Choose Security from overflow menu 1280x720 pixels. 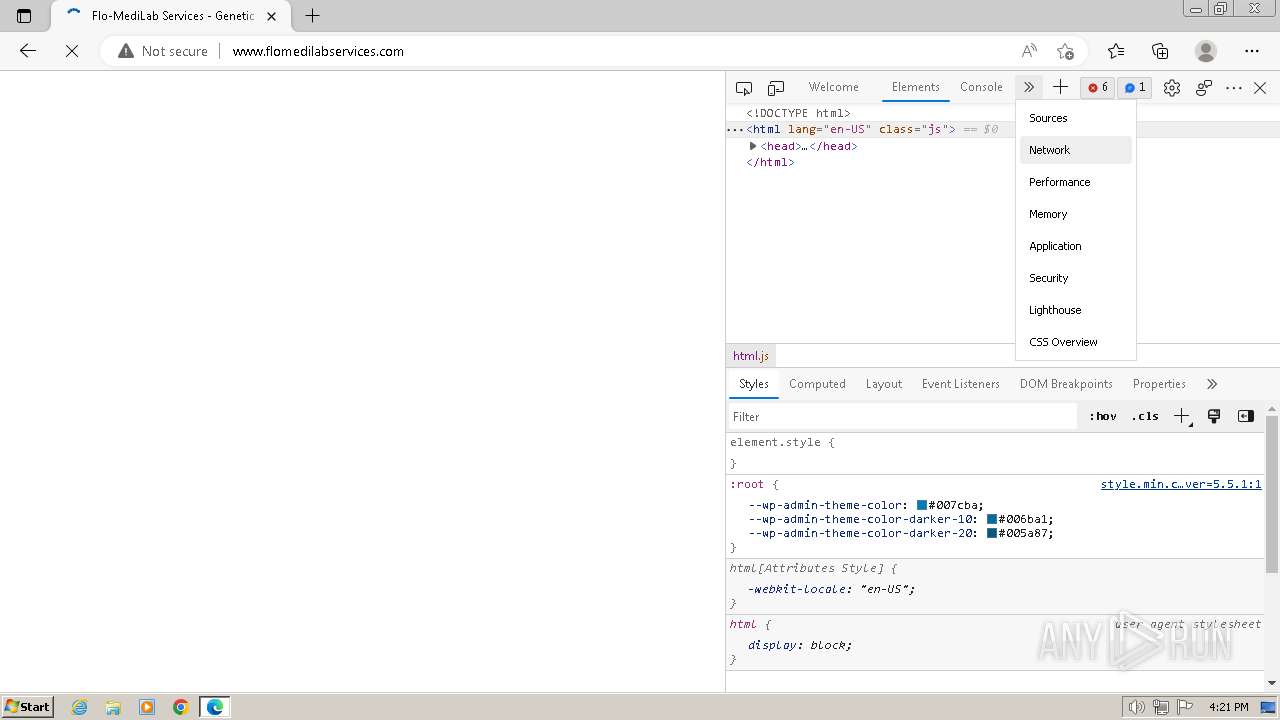pos(1076,278)
